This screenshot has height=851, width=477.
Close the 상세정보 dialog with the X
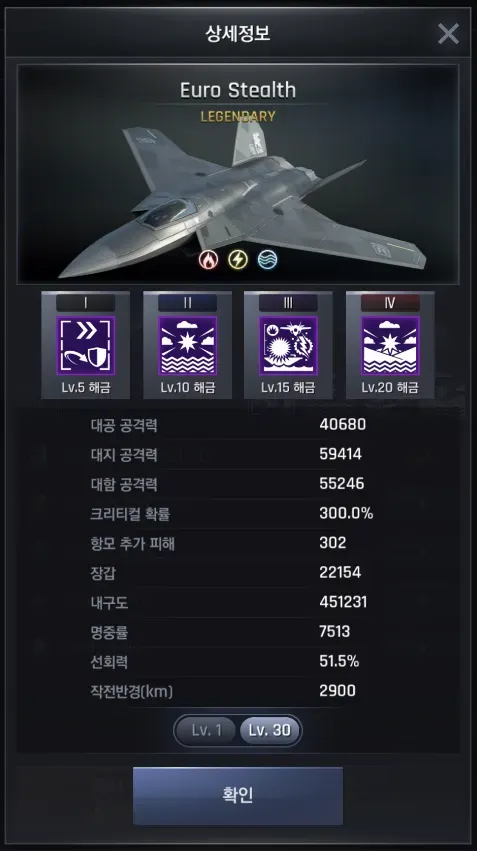pyautogui.click(x=448, y=34)
